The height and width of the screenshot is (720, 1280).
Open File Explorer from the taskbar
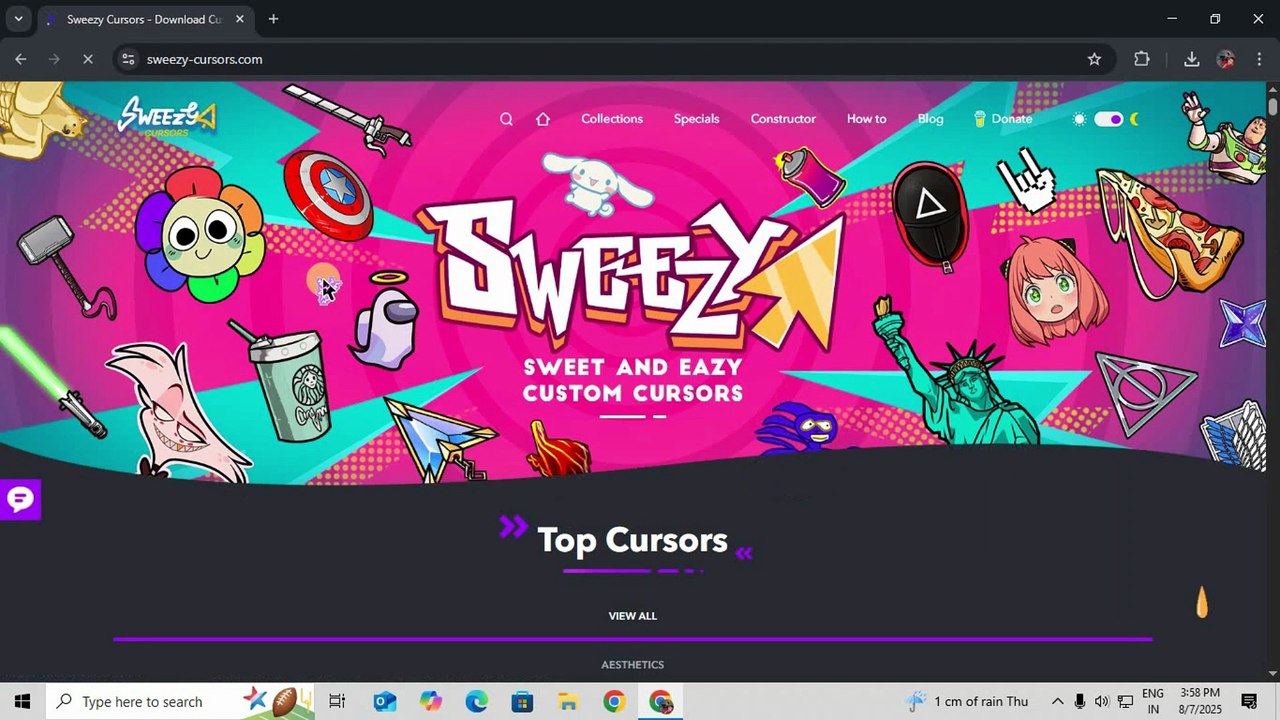pyautogui.click(x=568, y=701)
